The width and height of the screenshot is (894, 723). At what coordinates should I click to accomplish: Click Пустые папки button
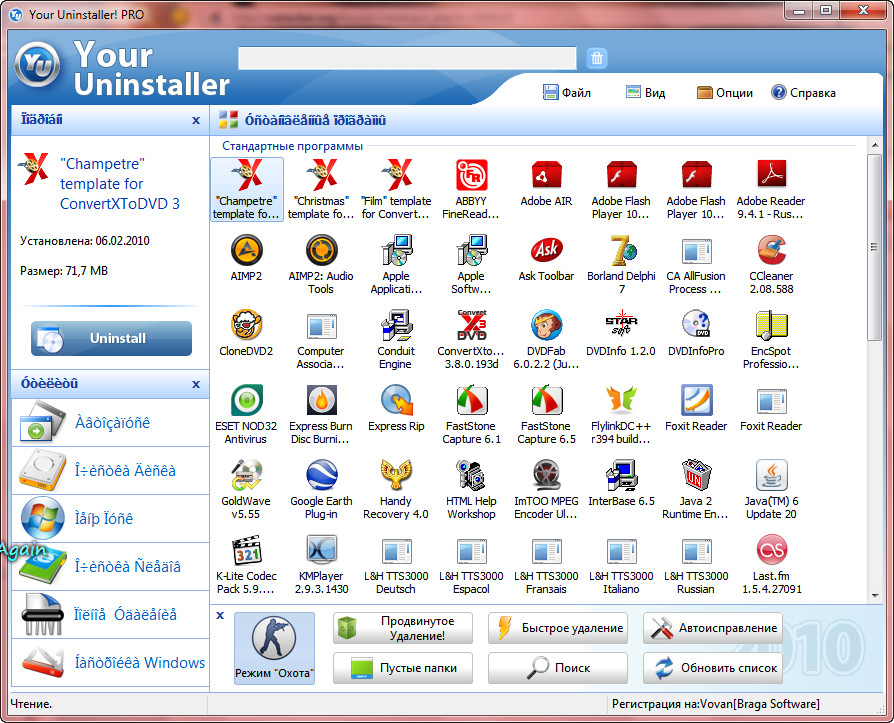(403, 668)
